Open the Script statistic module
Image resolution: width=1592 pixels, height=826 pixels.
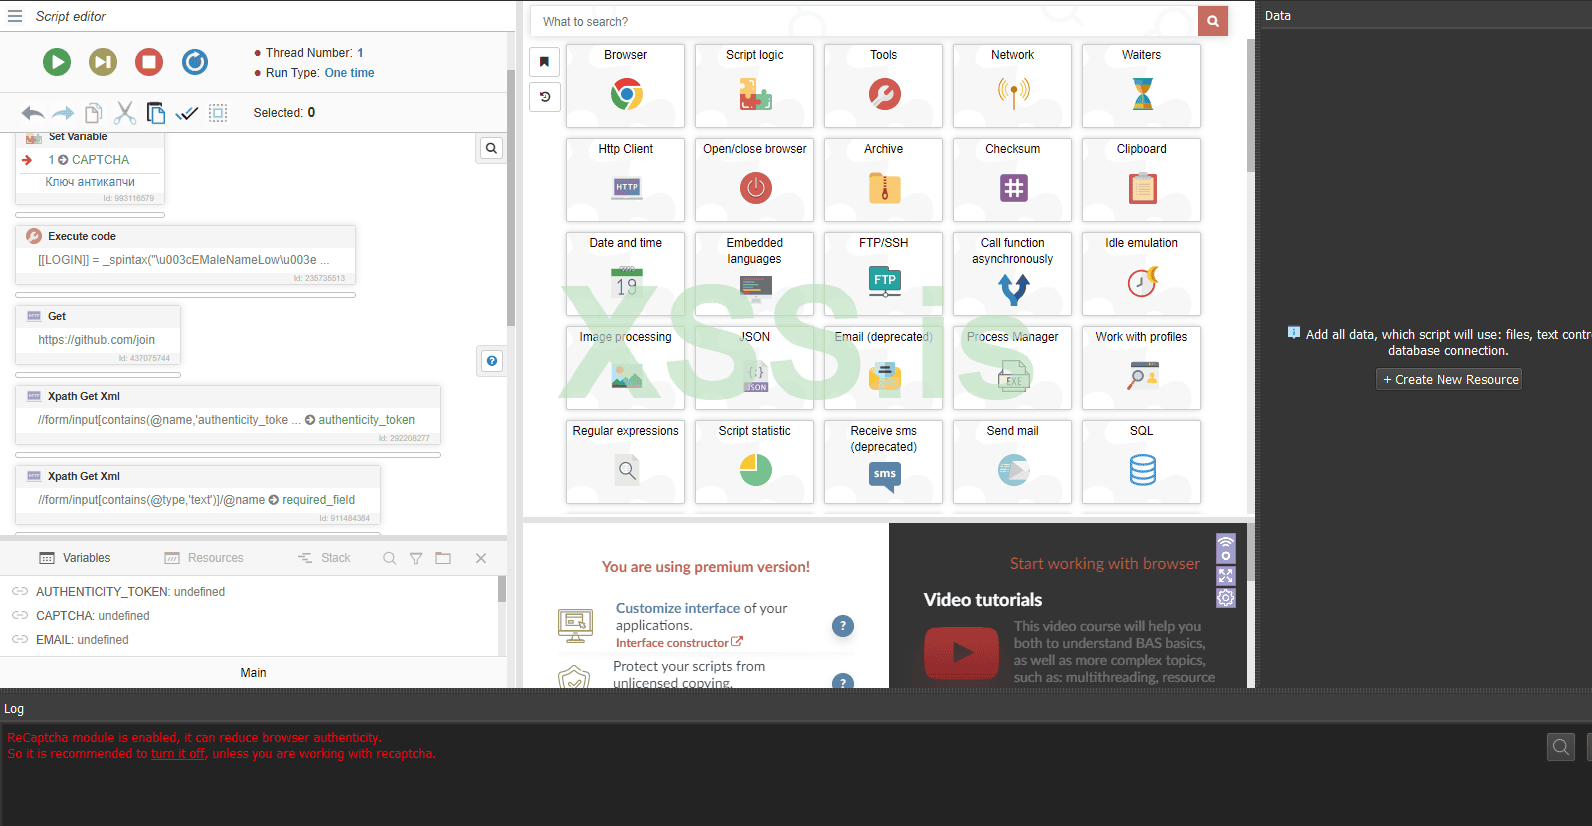pyautogui.click(x=755, y=462)
